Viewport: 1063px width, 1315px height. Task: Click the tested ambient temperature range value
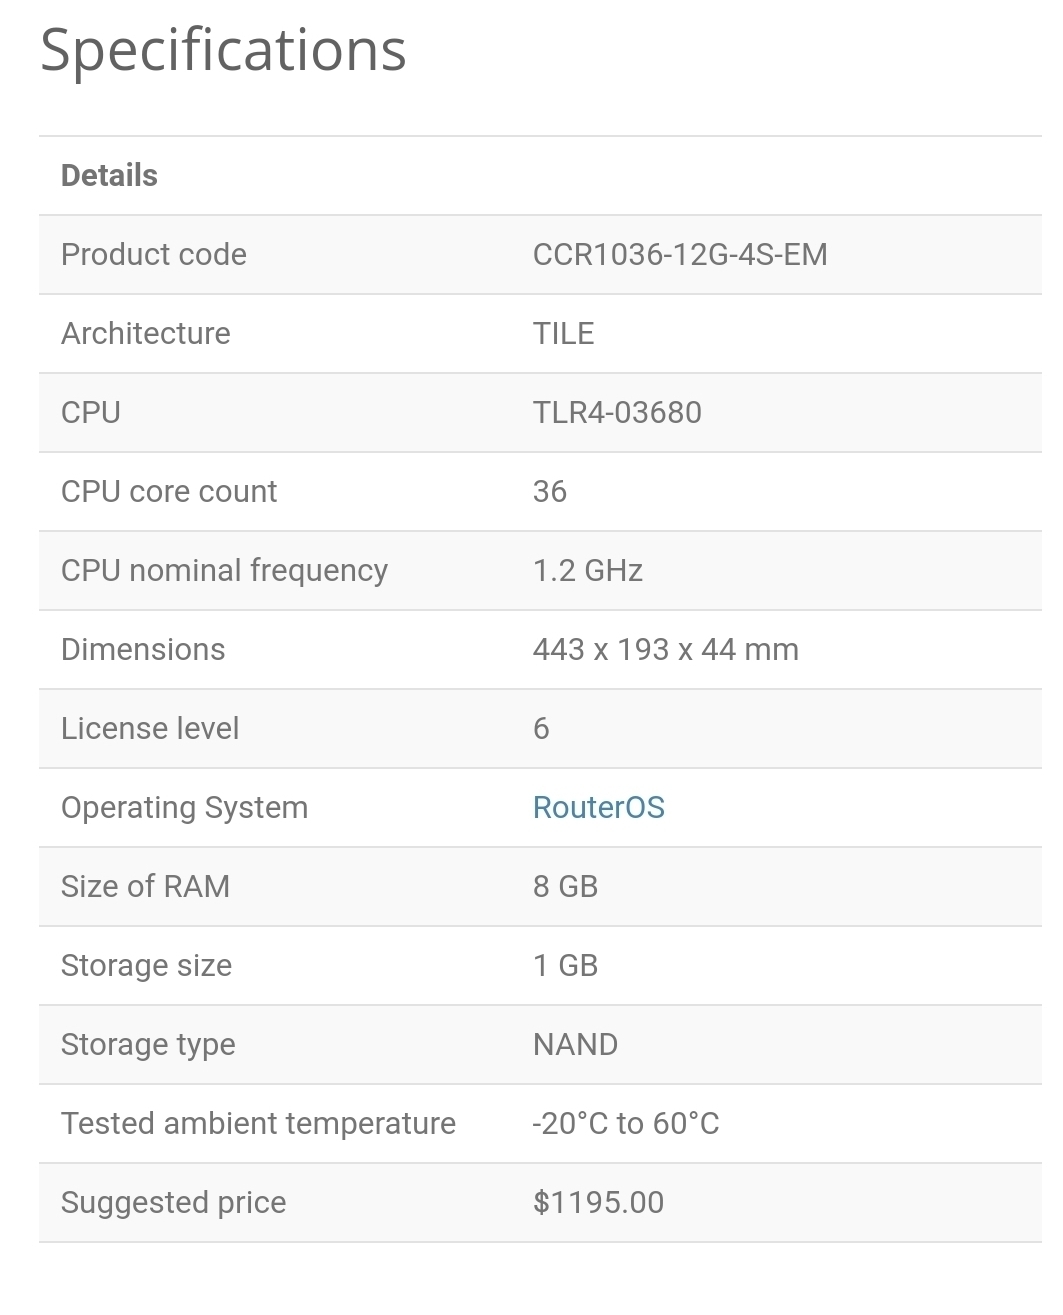(625, 1123)
